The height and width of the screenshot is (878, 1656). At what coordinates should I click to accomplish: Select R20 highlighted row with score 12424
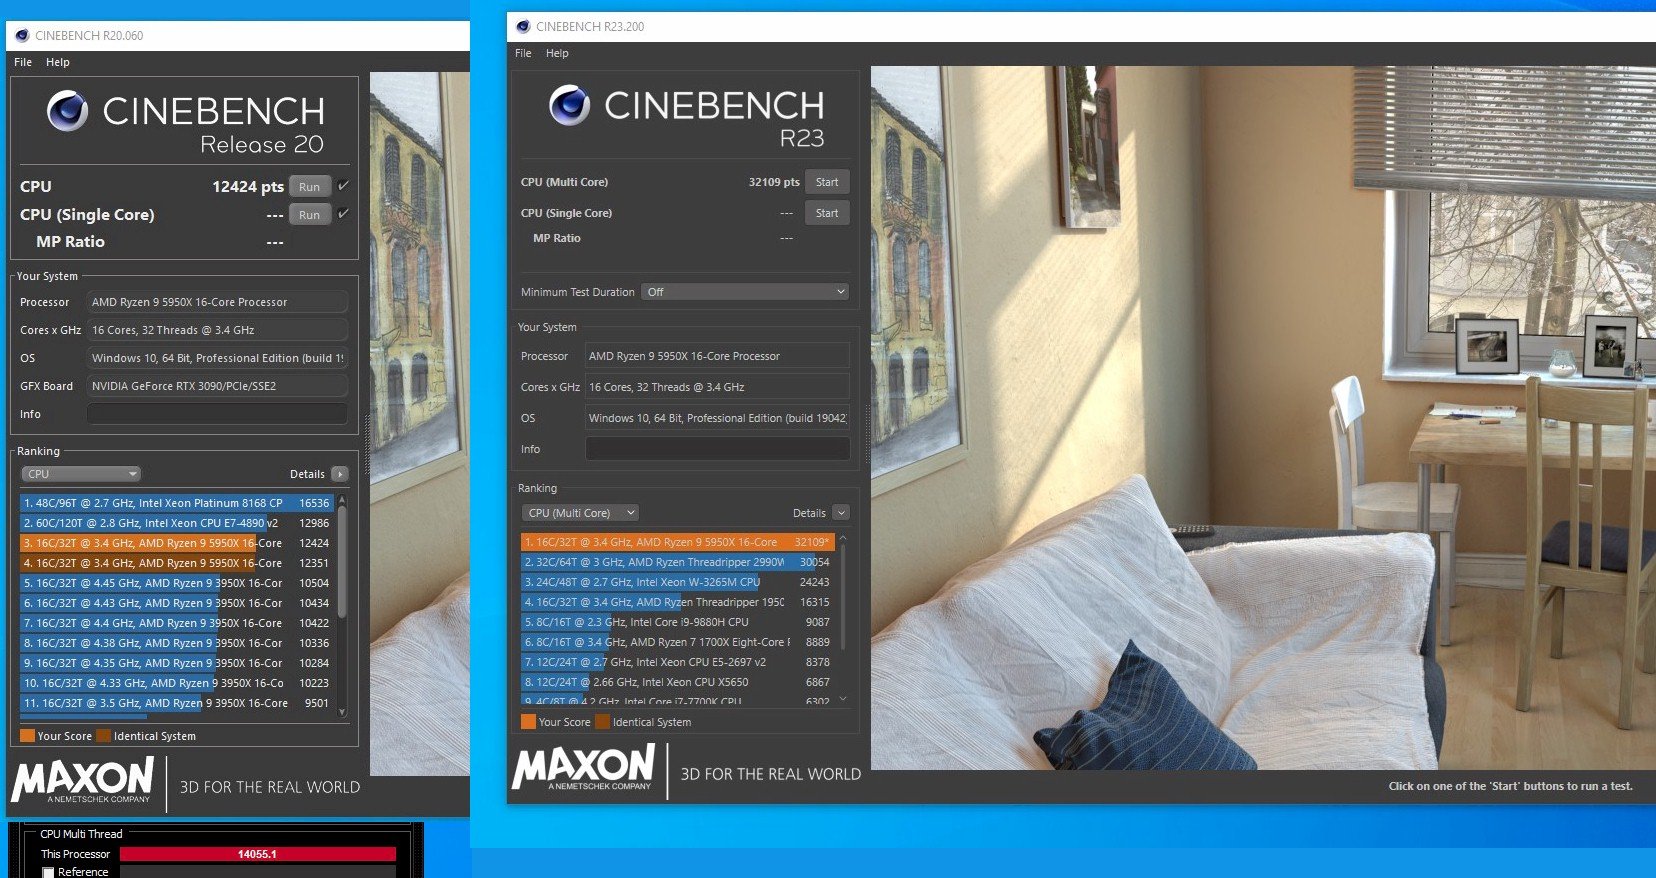pos(177,543)
